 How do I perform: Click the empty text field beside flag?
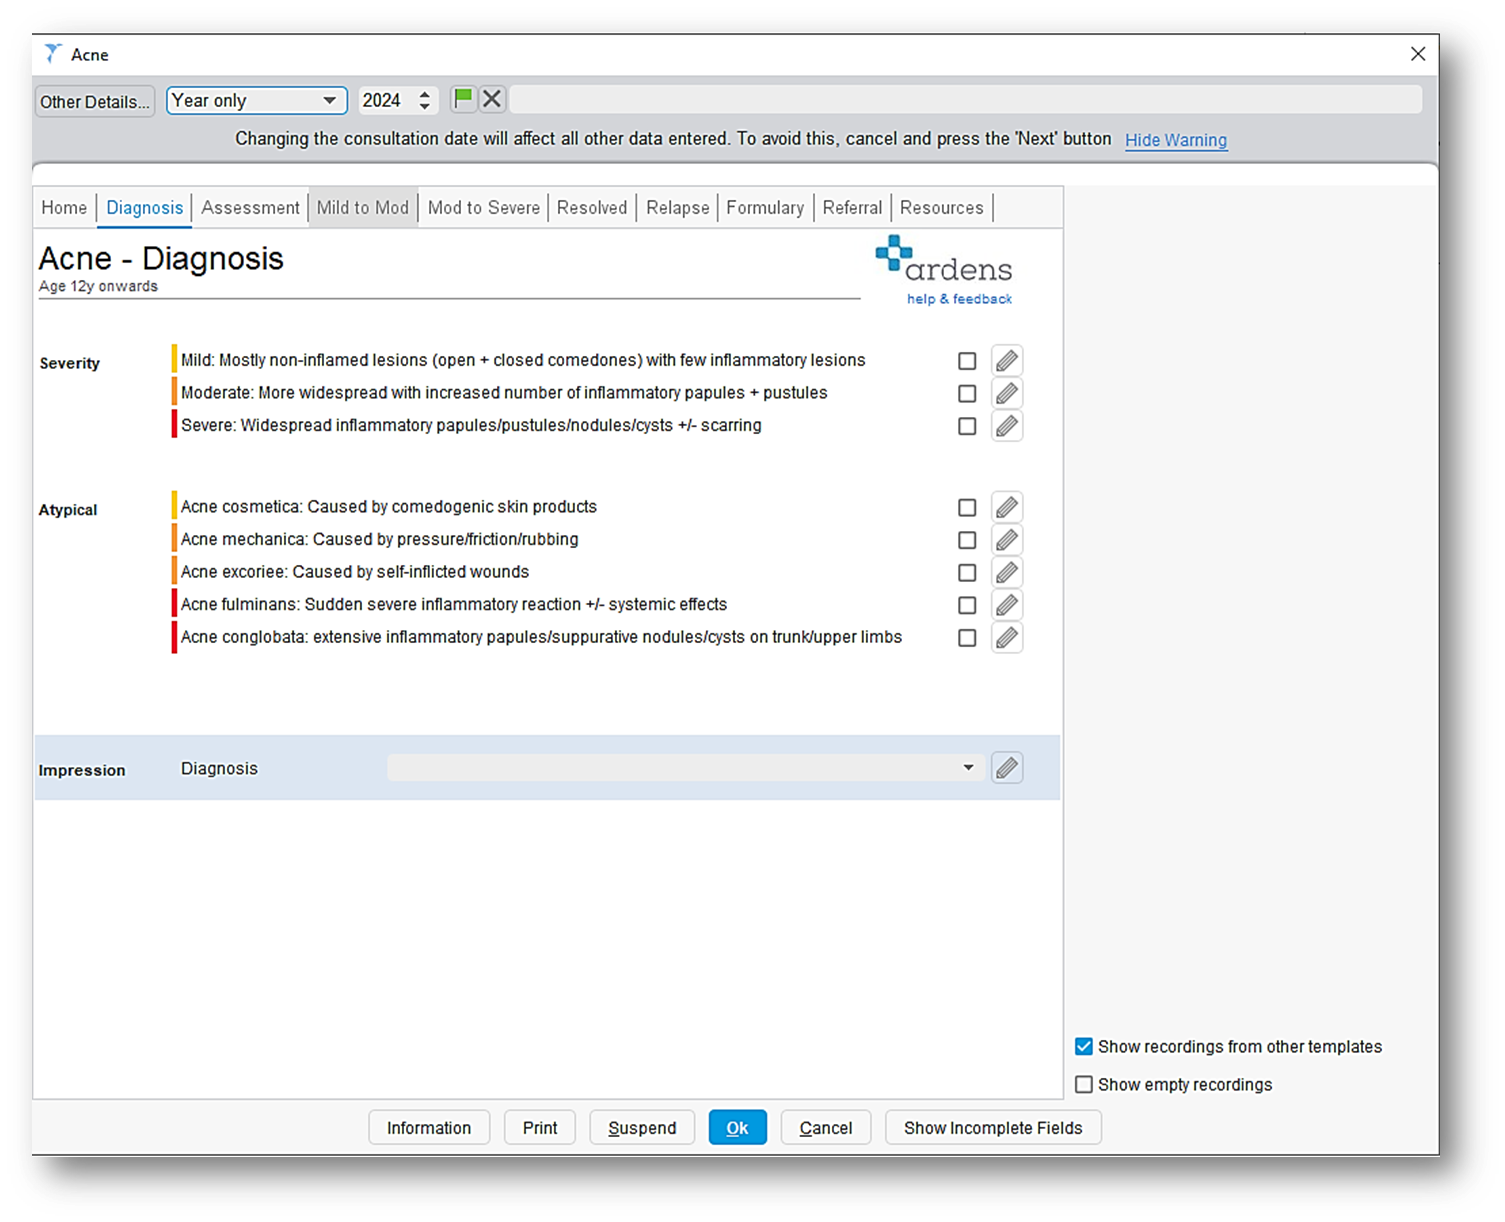click(x=966, y=99)
